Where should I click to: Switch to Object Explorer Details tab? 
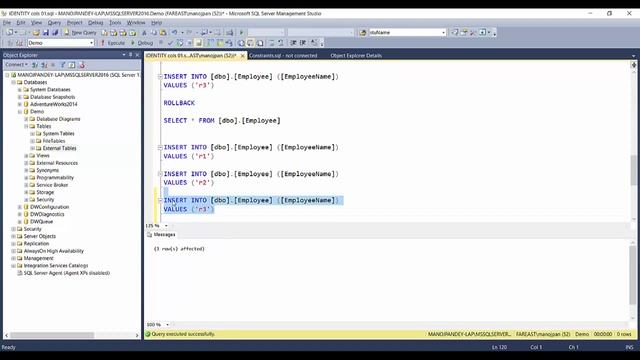[x=356, y=56]
